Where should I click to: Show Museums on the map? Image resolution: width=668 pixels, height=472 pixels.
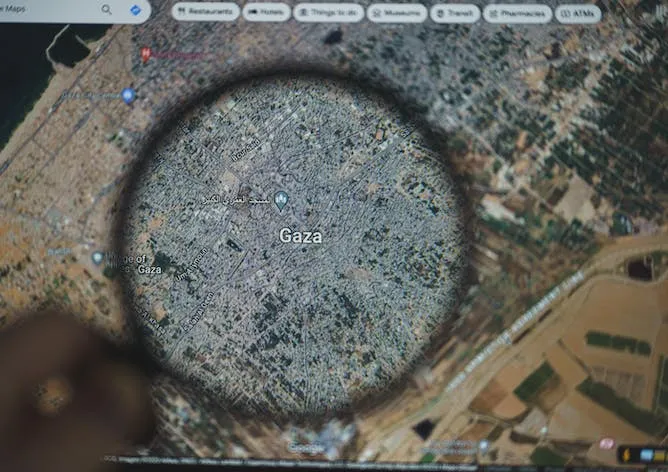click(396, 13)
